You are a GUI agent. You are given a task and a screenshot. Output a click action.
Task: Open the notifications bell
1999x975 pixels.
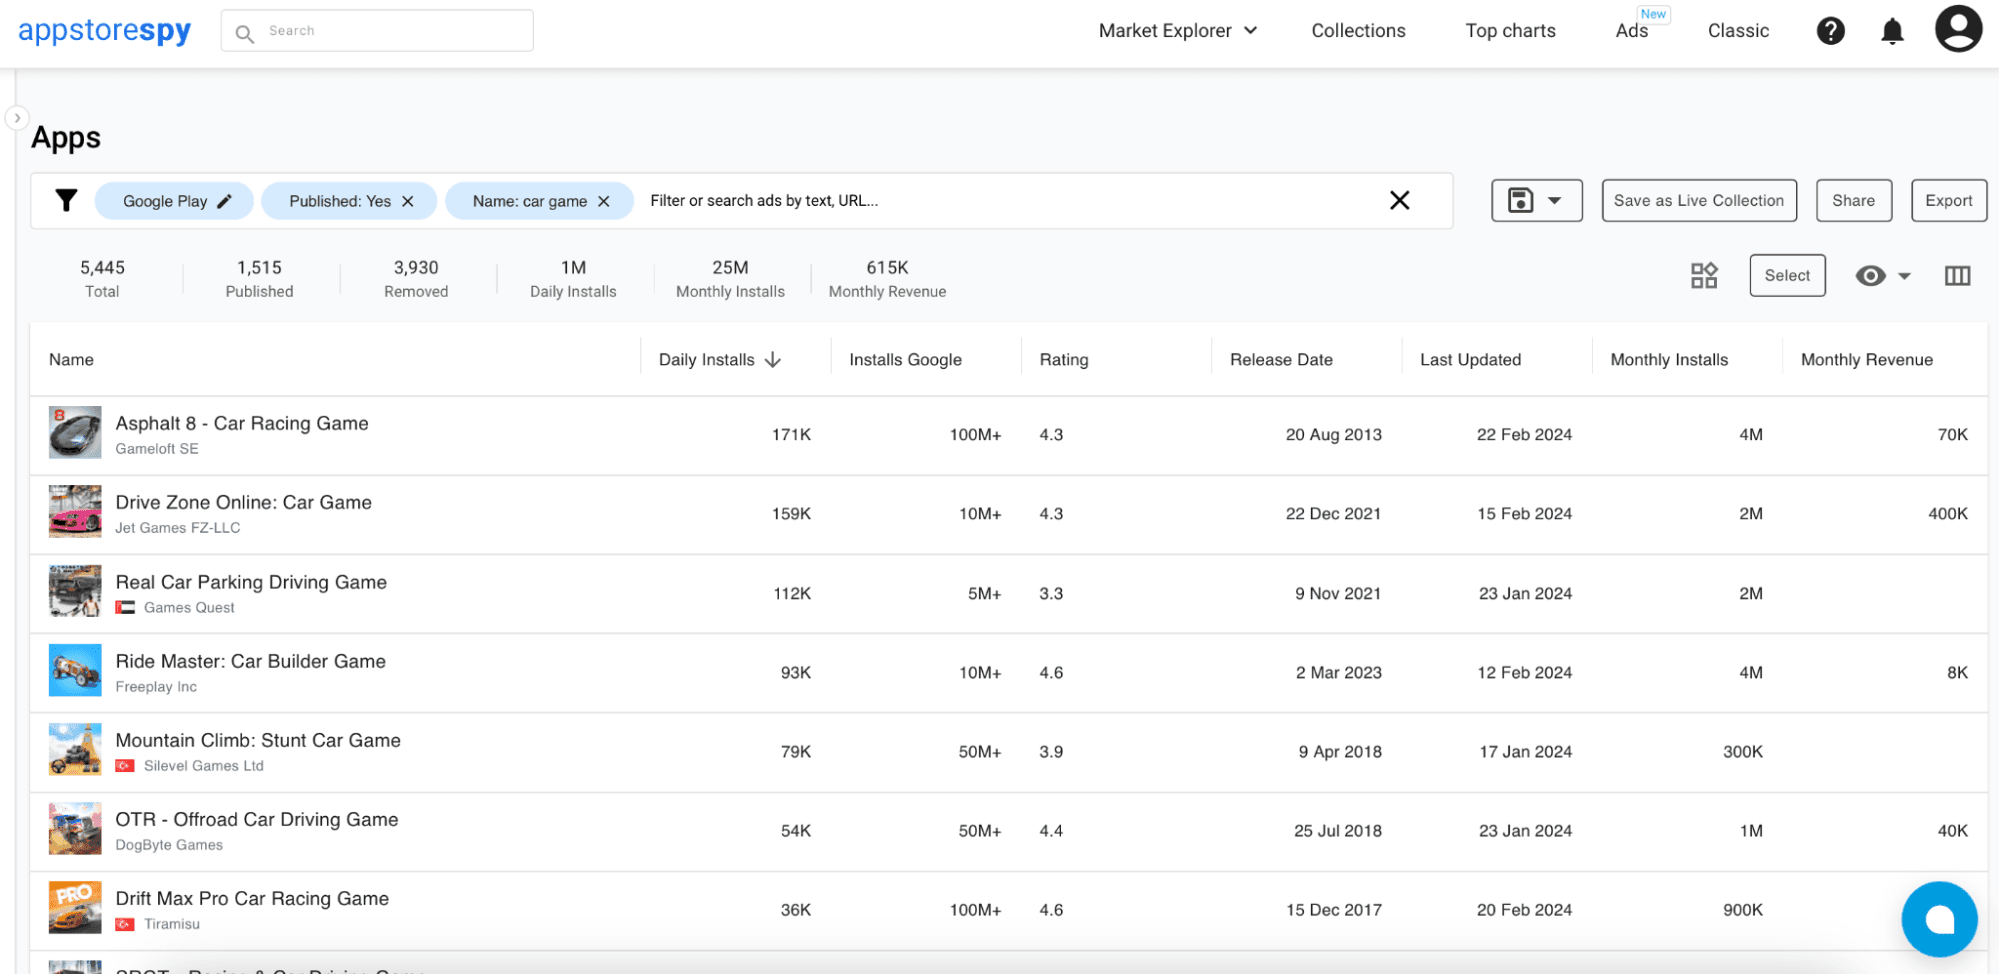pyautogui.click(x=1892, y=32)
